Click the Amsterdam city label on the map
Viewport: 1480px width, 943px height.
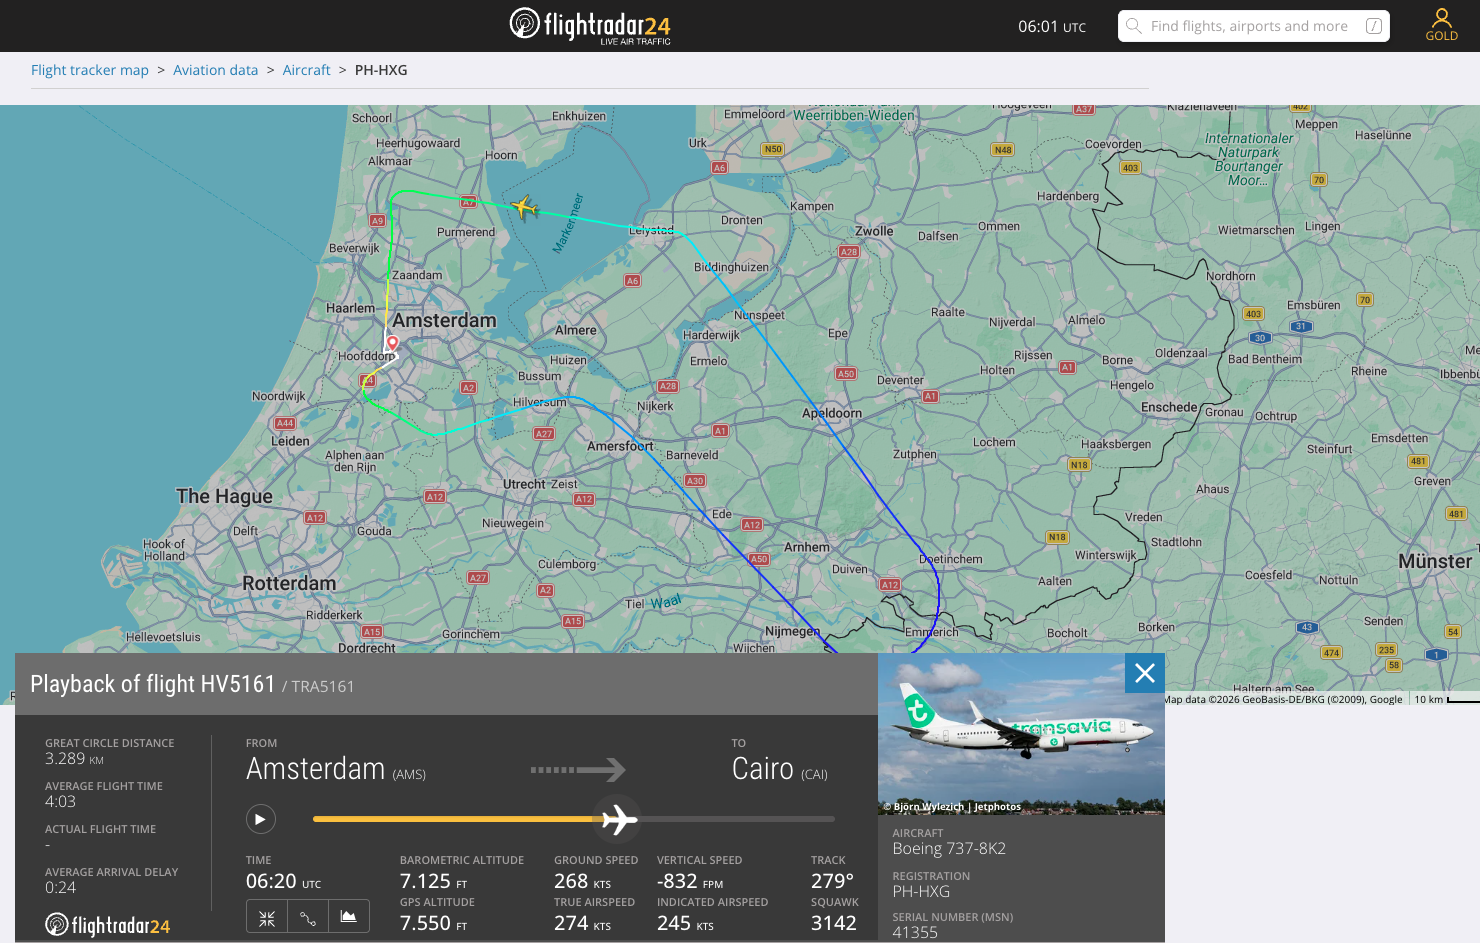(444, 321)
